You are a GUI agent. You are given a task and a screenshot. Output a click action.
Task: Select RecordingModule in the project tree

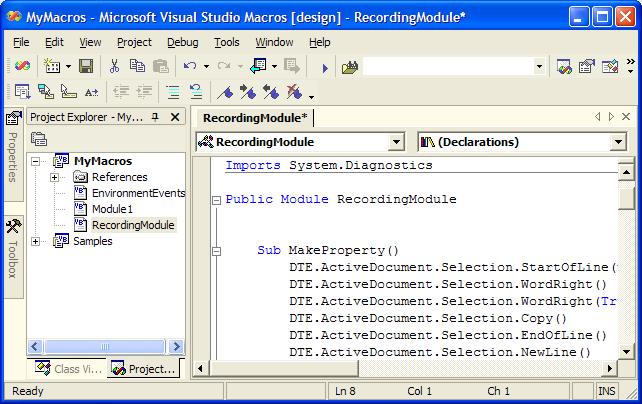coord(133,225)
